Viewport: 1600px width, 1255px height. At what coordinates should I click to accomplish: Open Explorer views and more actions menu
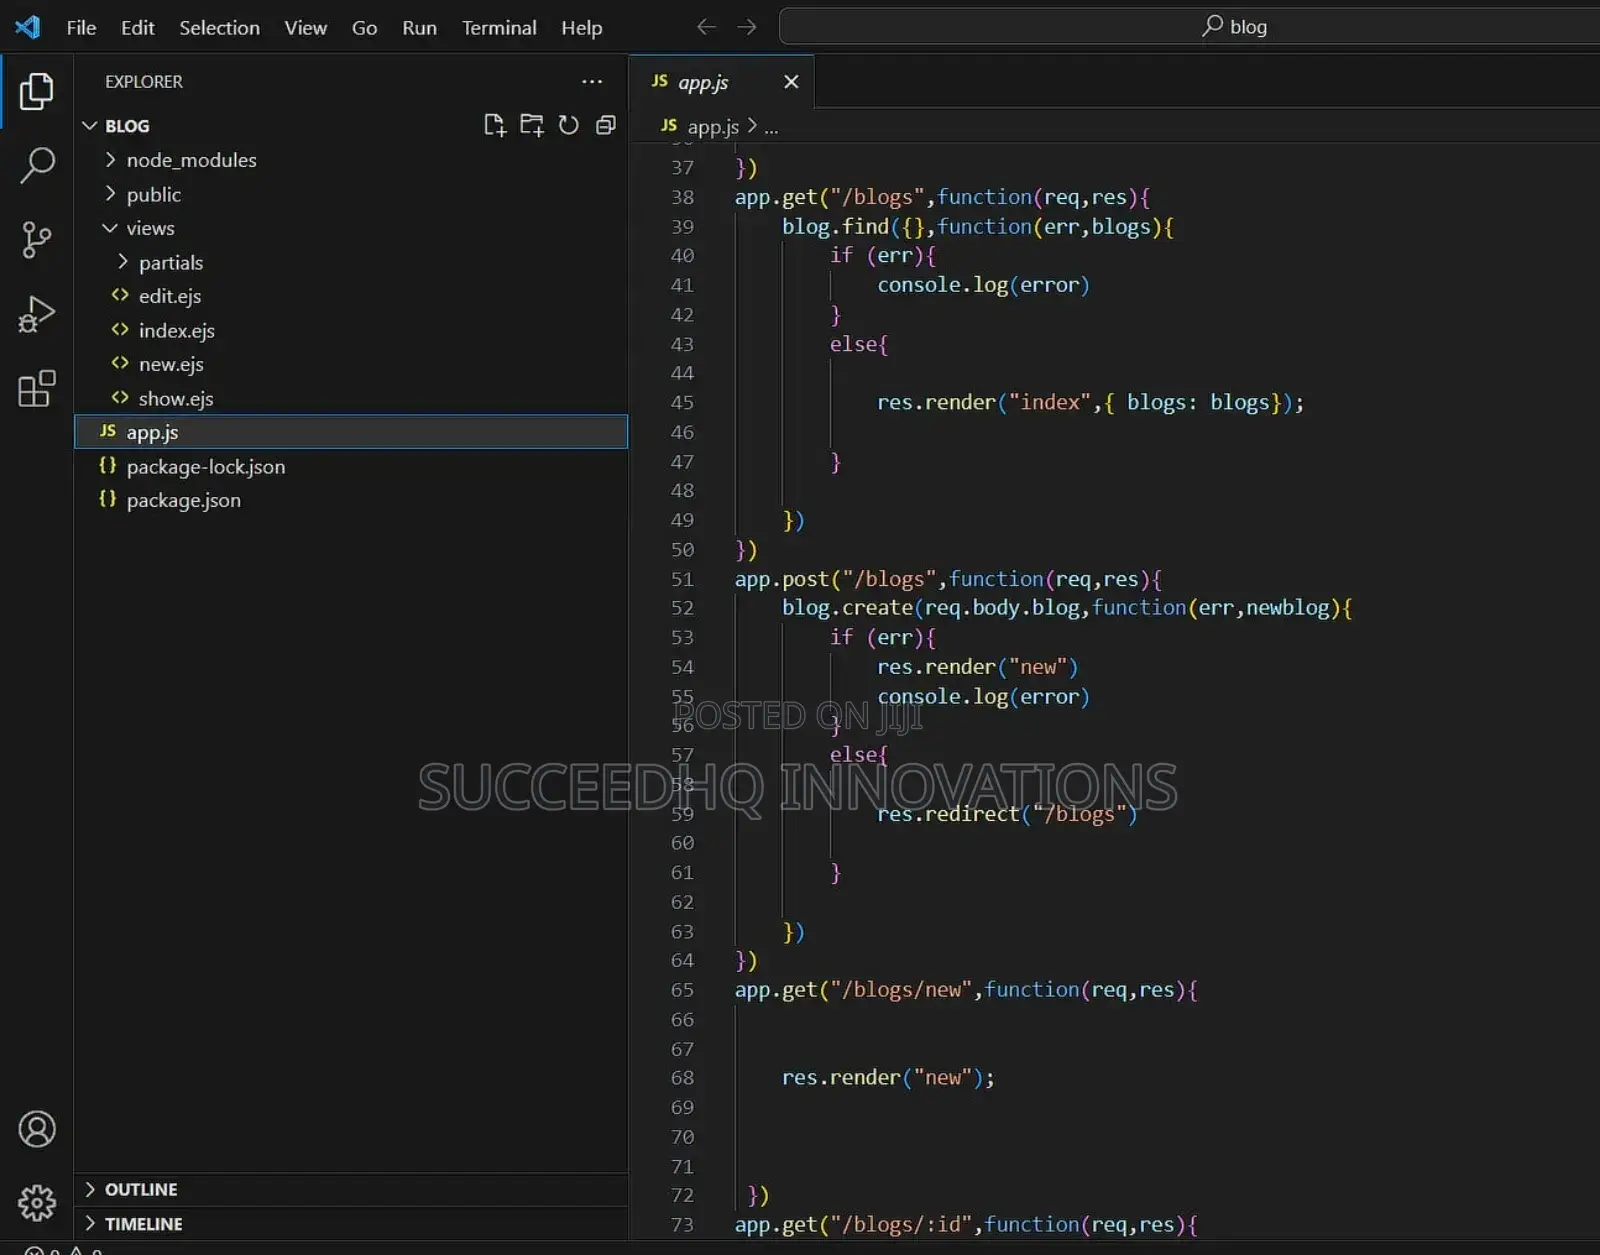click(592, 82)
